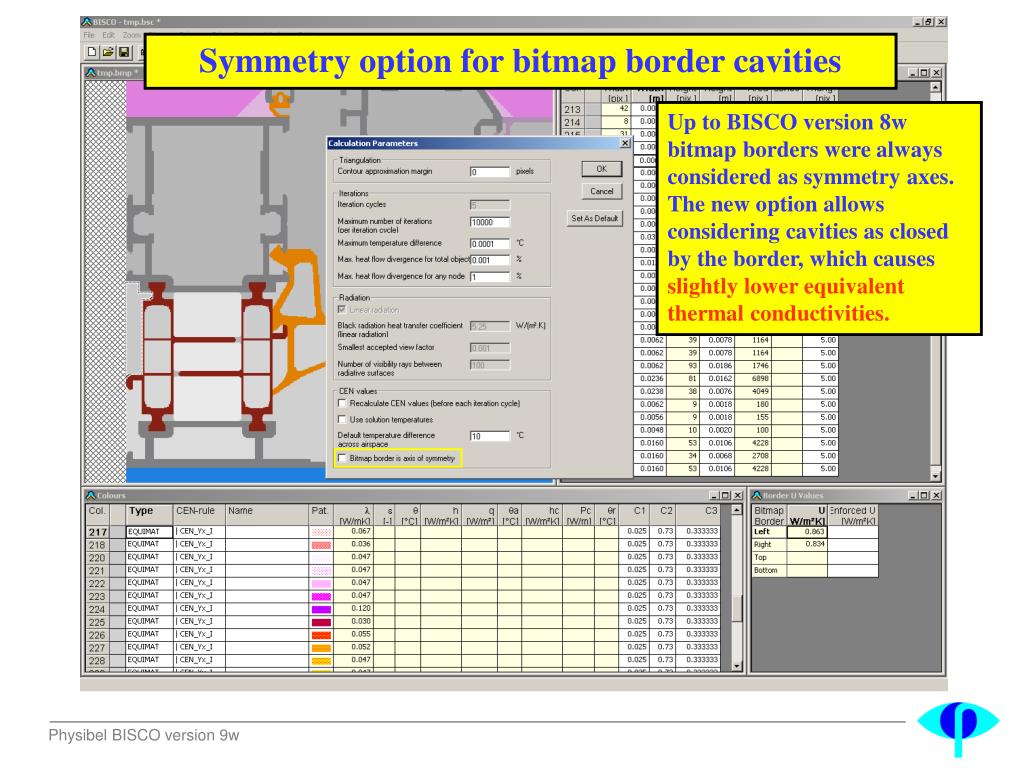Click the Type column header in Colours
The height and width of the screenshot is (768, 1024).
tap(149, 515)
